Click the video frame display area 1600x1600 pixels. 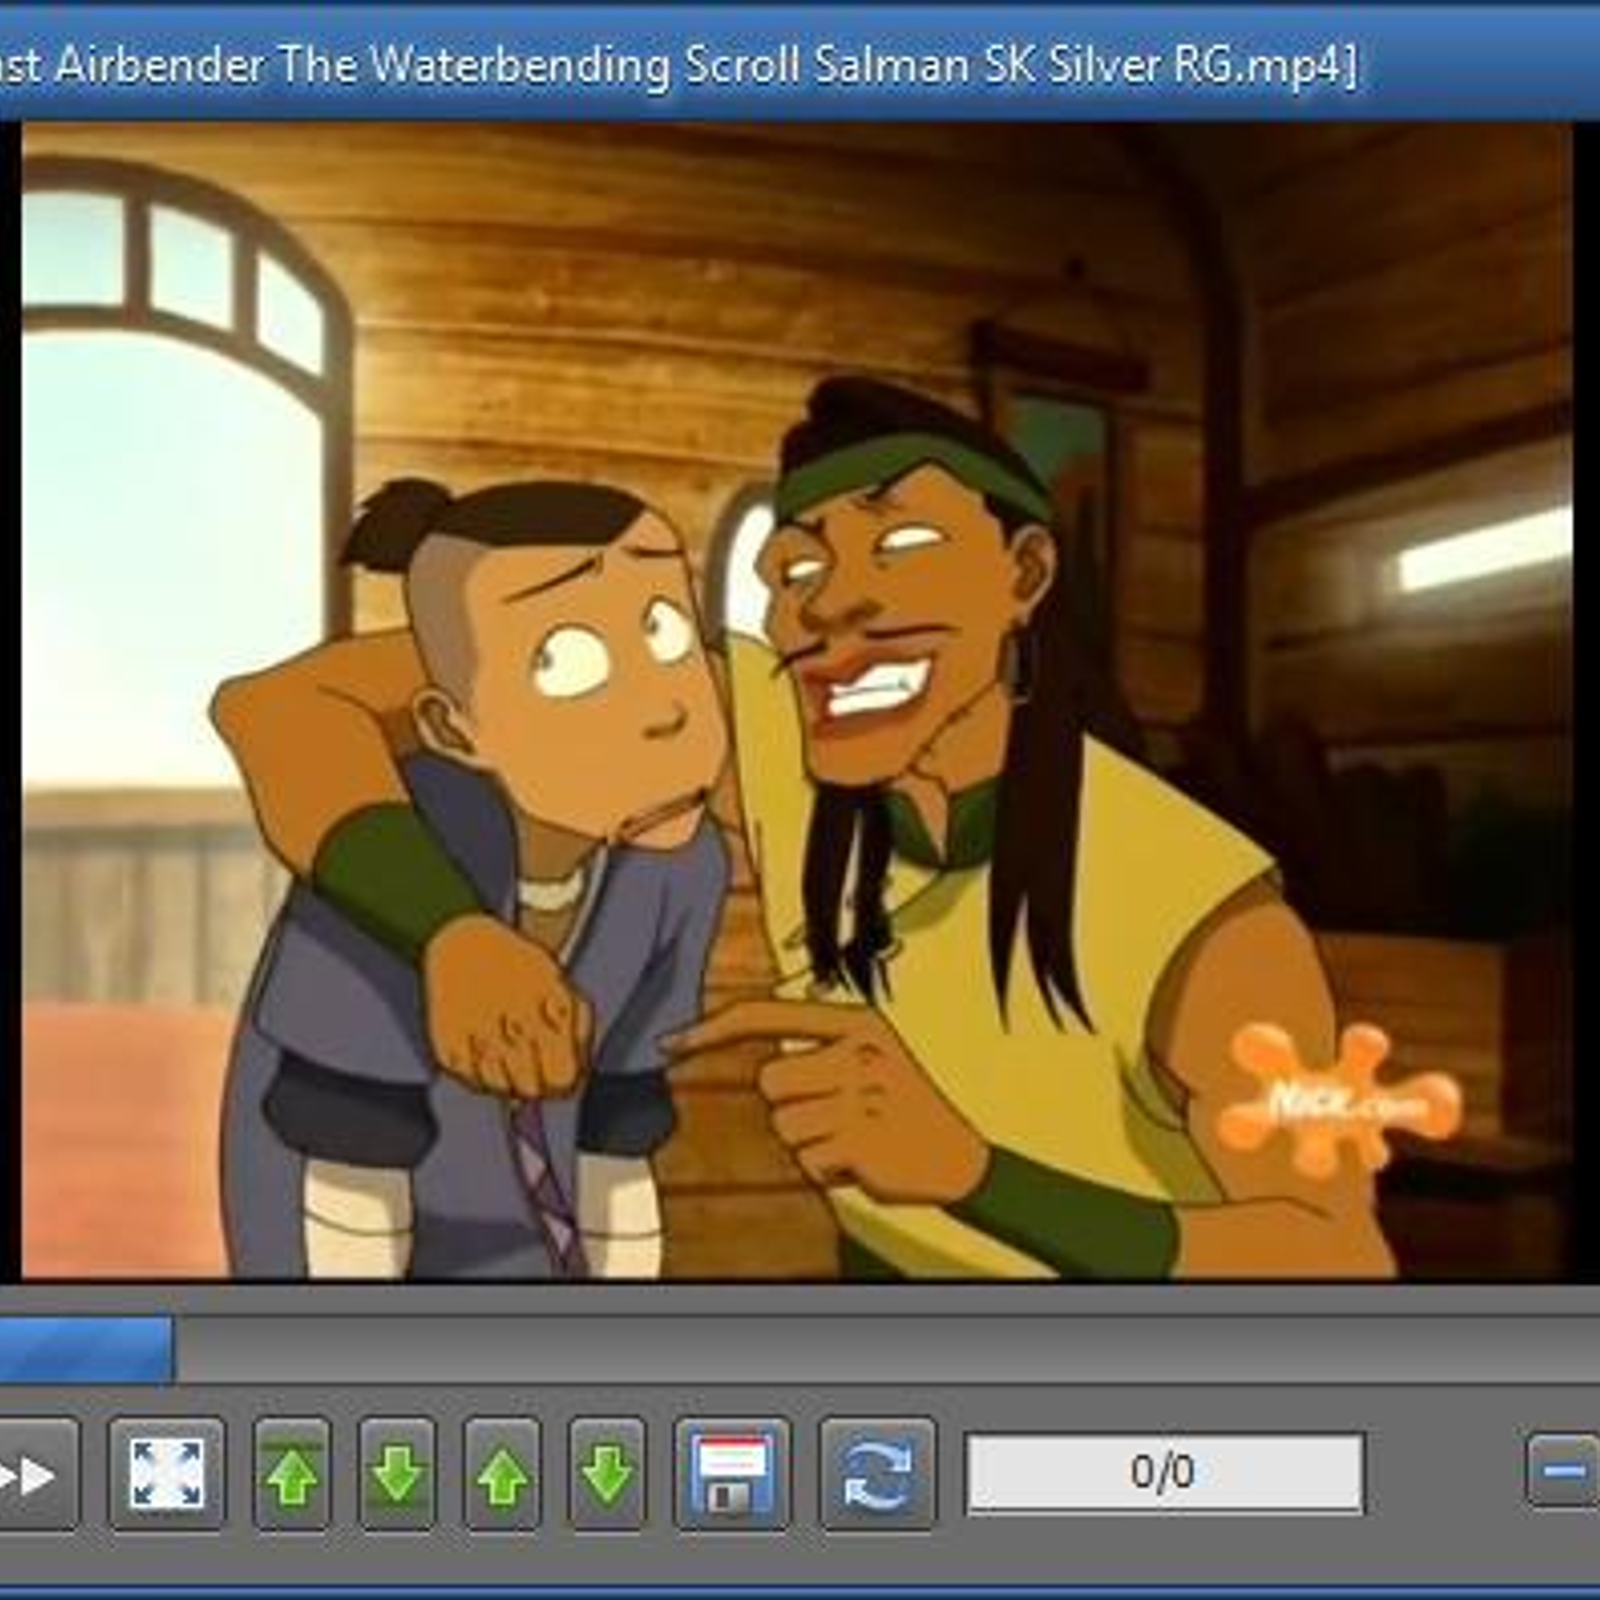(796, 701)
